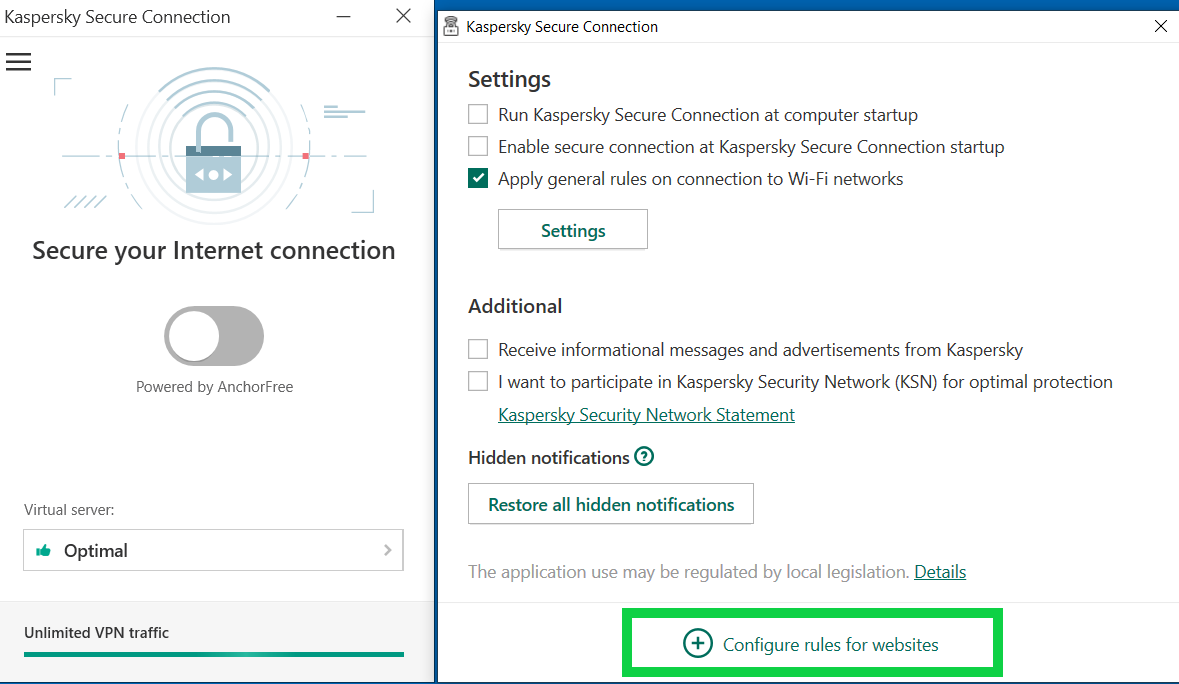Click the Additional section heading

point(515,306)
